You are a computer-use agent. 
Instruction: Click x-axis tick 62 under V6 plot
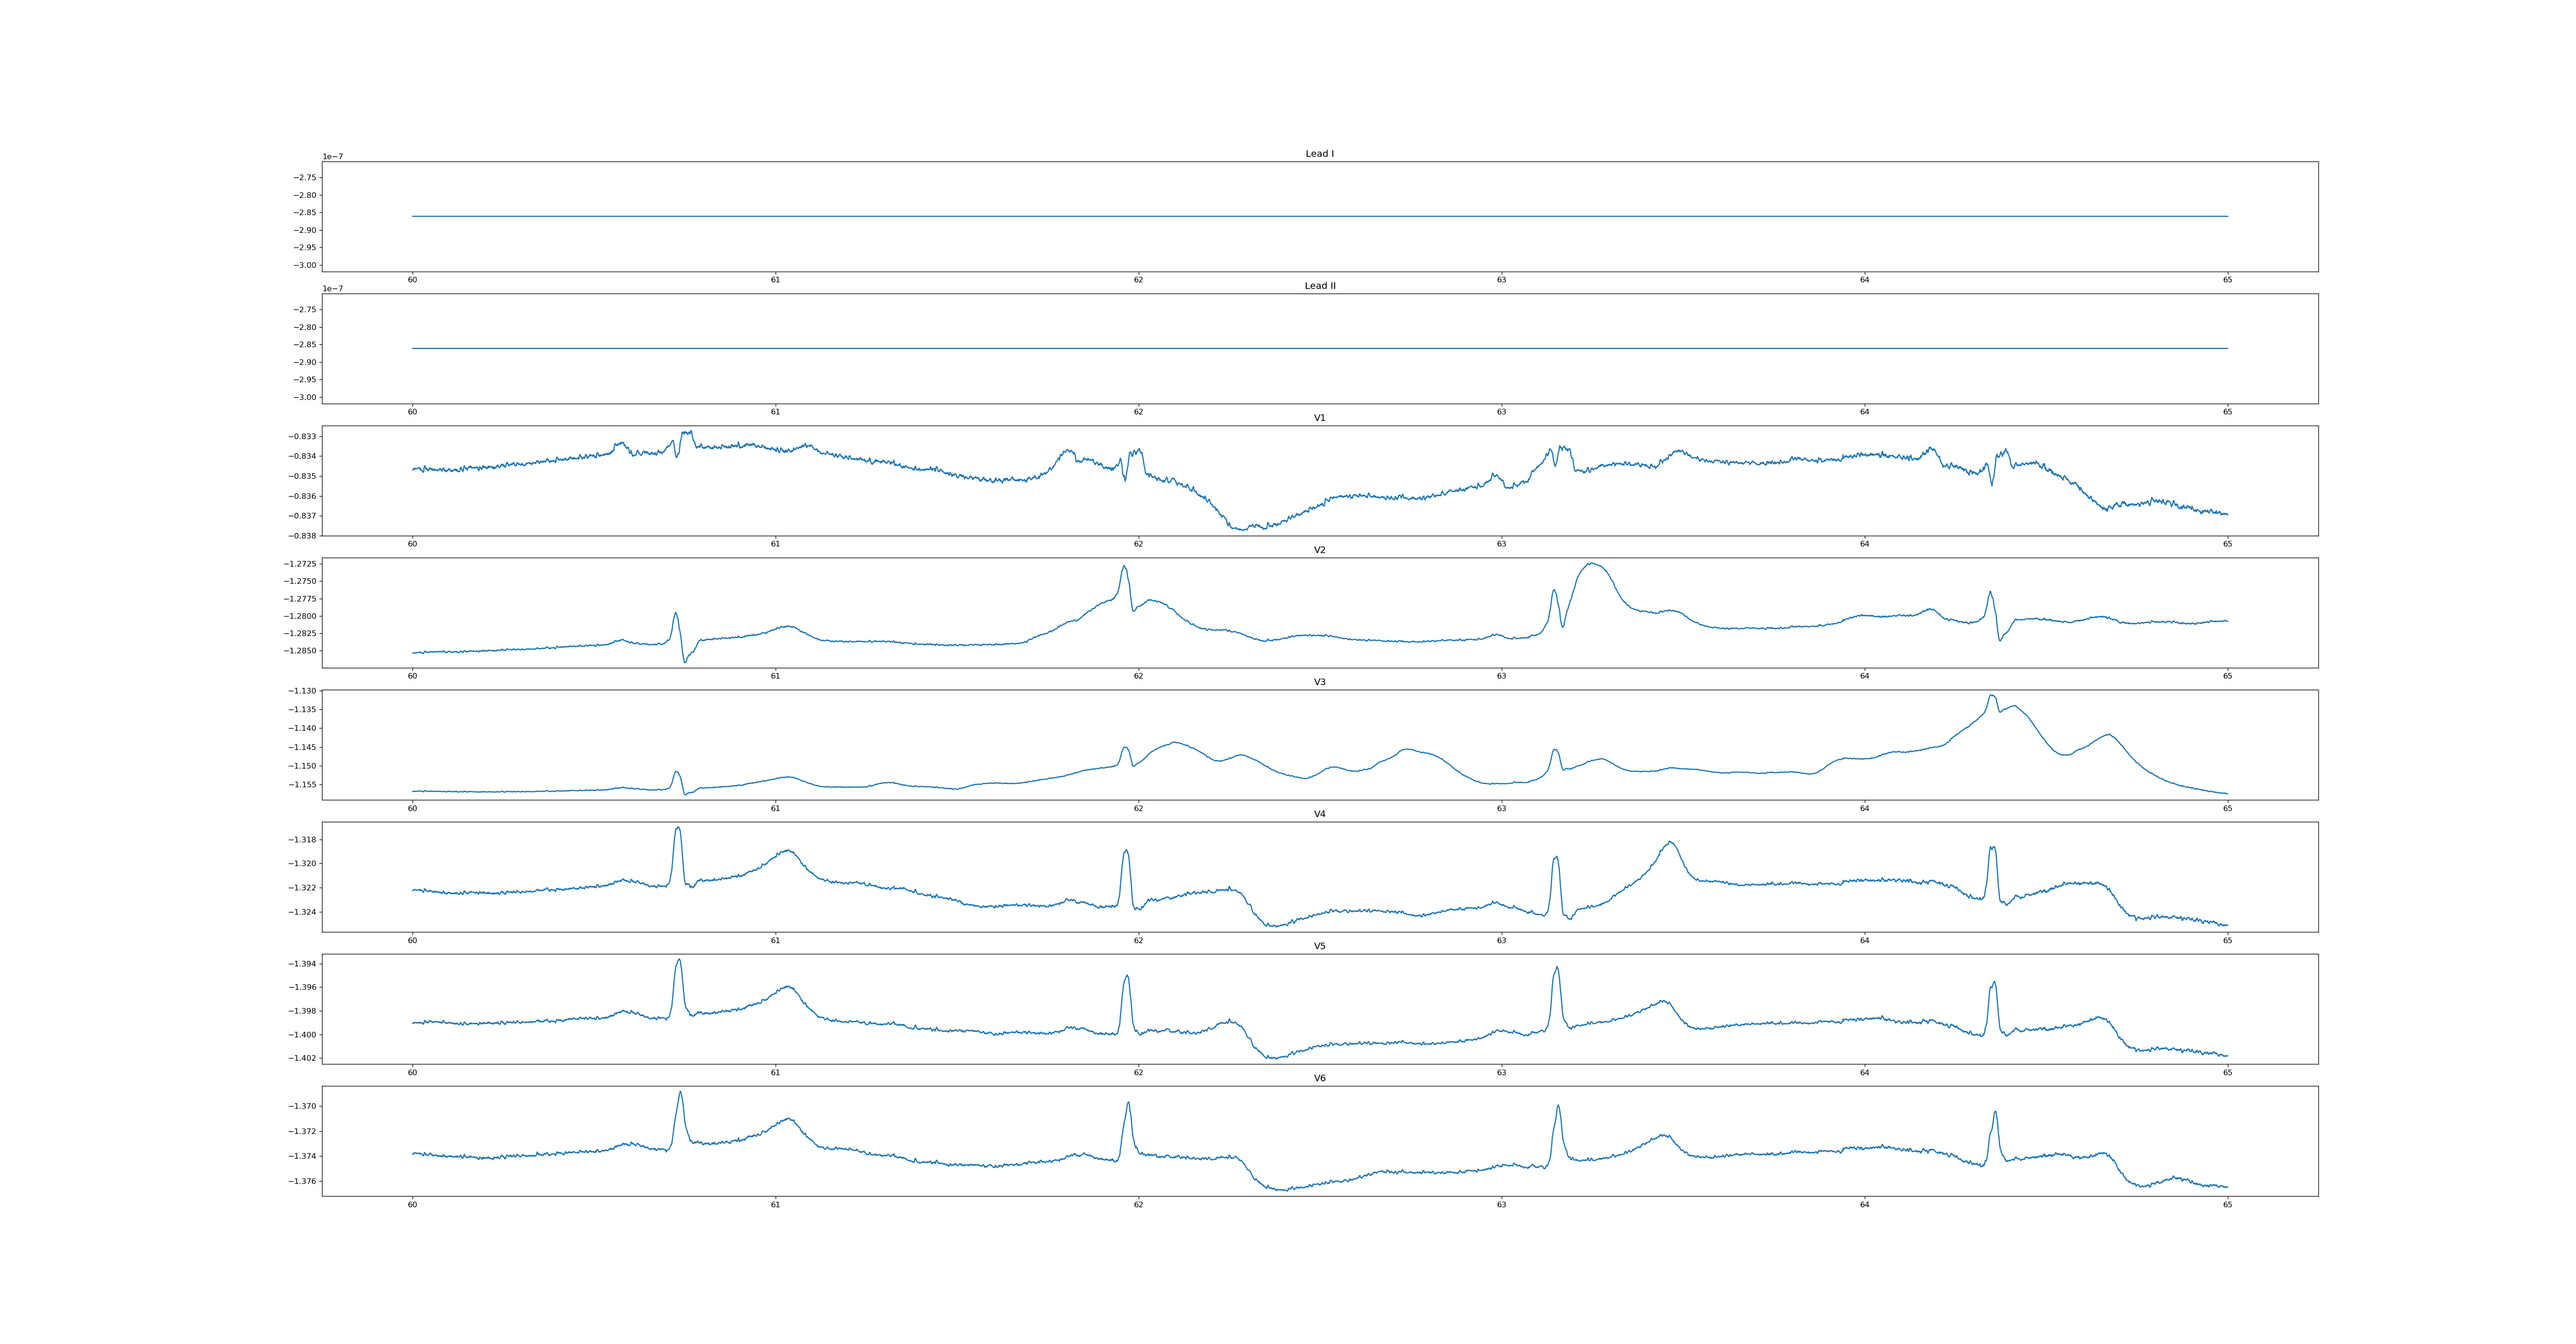(x=1138, y=1205)
